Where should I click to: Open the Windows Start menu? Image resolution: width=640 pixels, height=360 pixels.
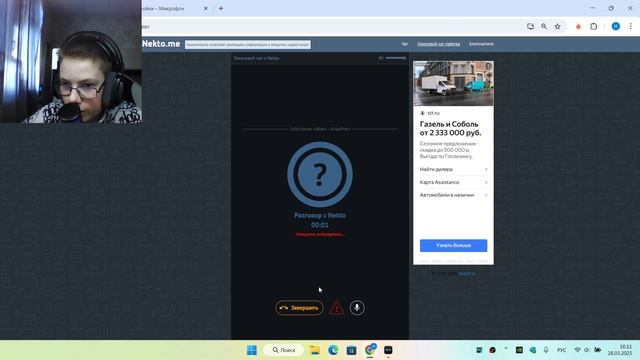tap(252, 350)
